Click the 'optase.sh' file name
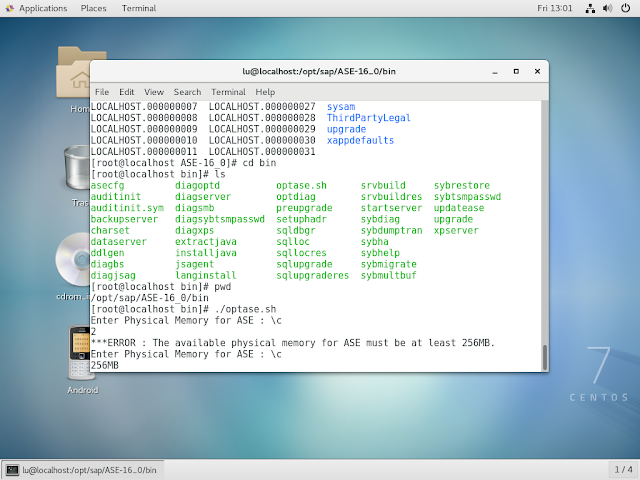The height and width of the screenshot is (480, 640). (x=301, y=185)
